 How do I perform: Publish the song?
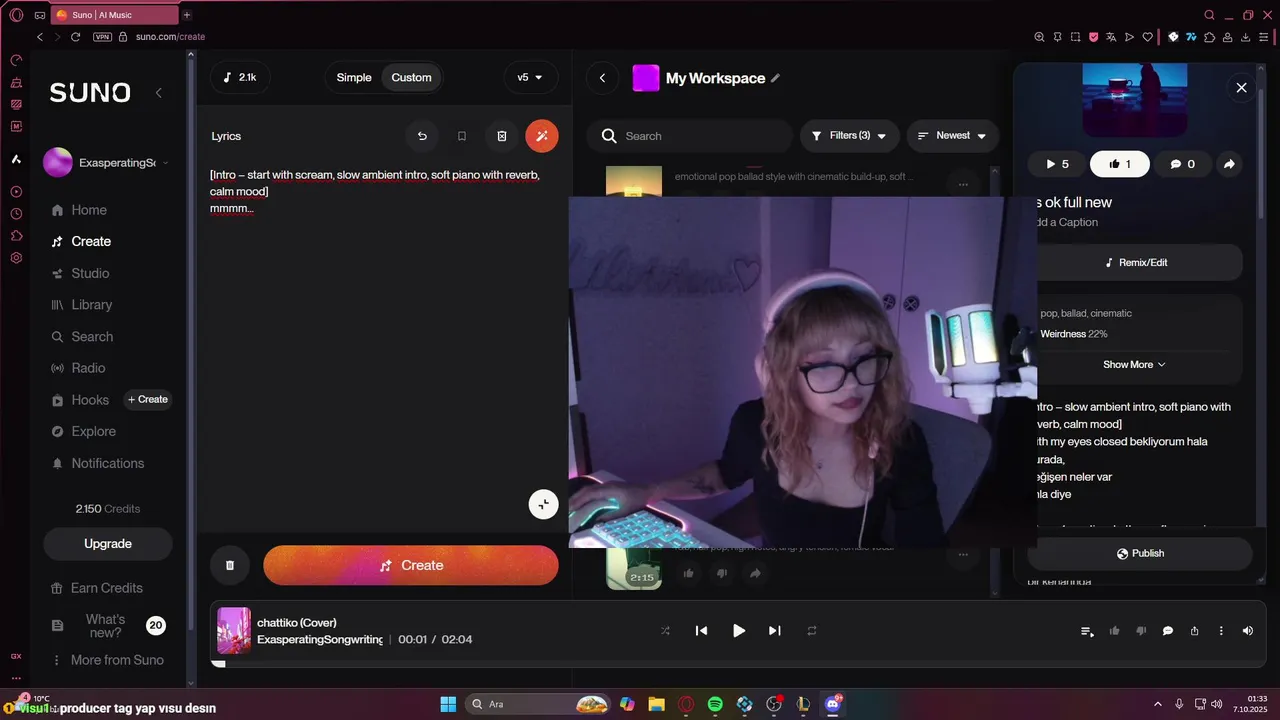pos(1140,553)
